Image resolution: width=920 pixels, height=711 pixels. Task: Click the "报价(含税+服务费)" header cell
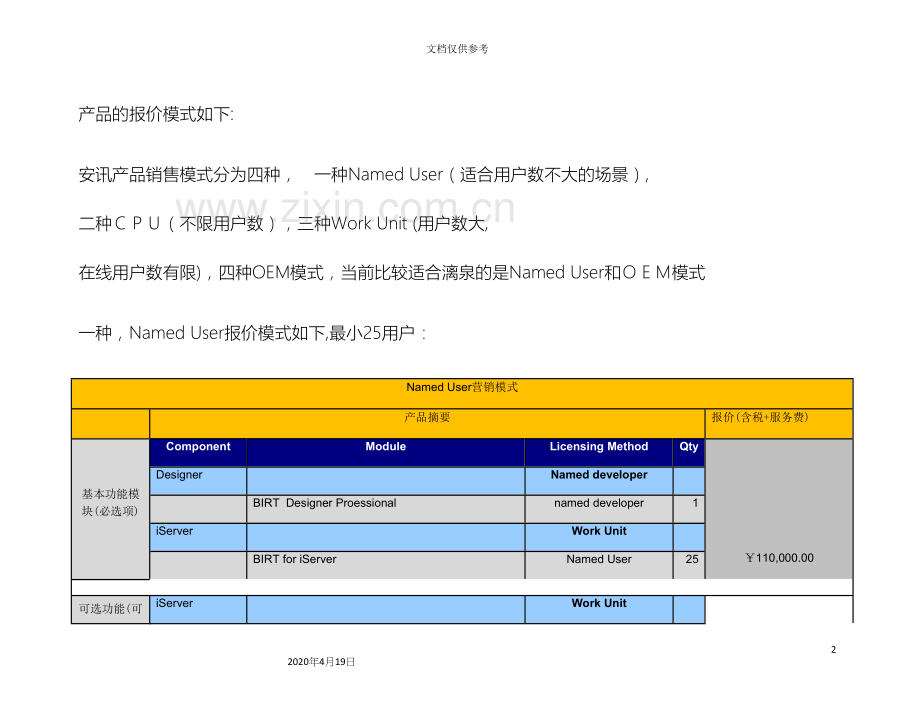tap(760, 417)
